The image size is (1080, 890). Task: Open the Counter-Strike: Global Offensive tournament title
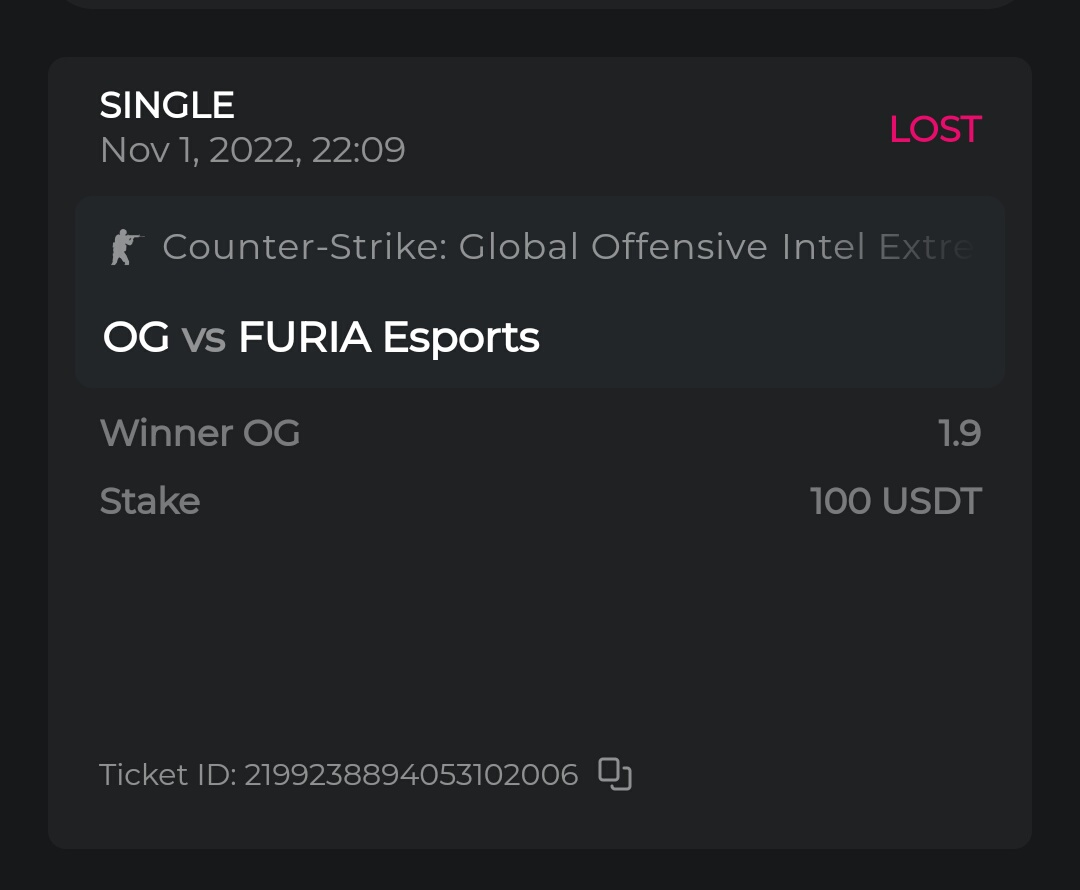(x=566, y=247)
